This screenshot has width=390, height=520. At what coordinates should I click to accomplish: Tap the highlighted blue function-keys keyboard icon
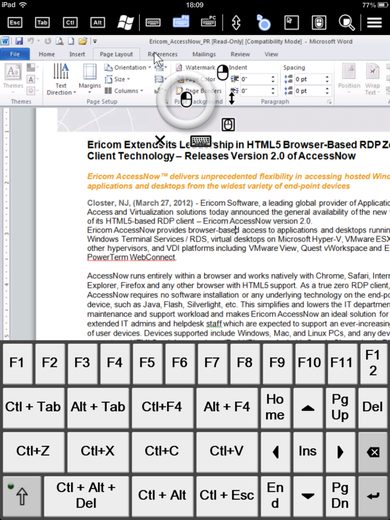click(181, 22)
